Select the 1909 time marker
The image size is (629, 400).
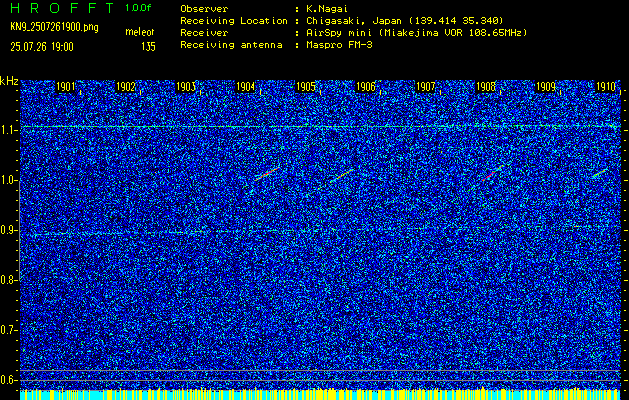pyautogui.click(x=546, y=87)
